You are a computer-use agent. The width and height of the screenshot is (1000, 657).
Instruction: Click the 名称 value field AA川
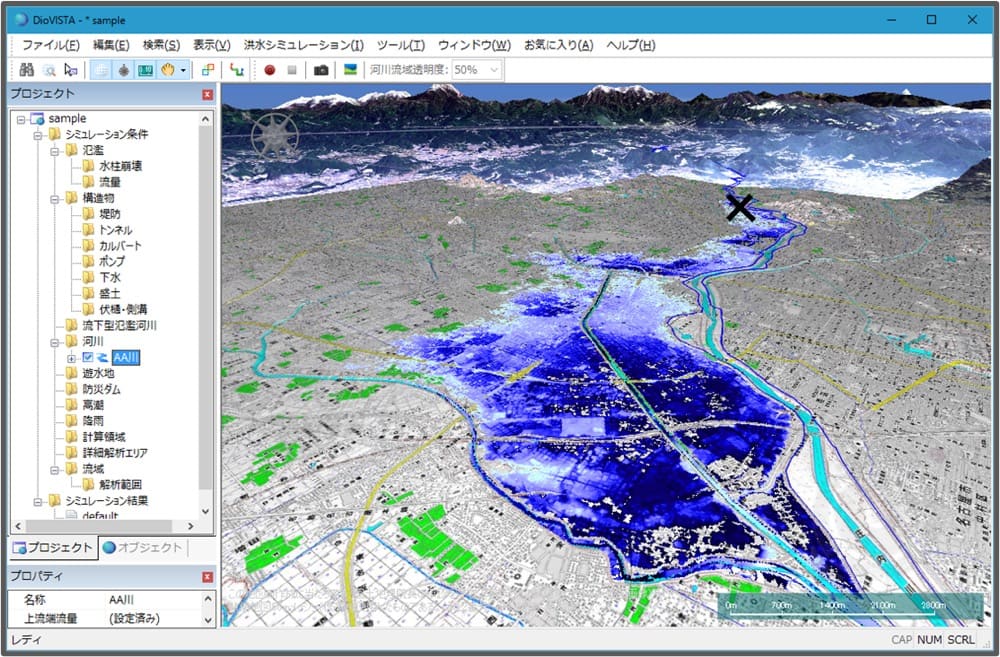160,600
